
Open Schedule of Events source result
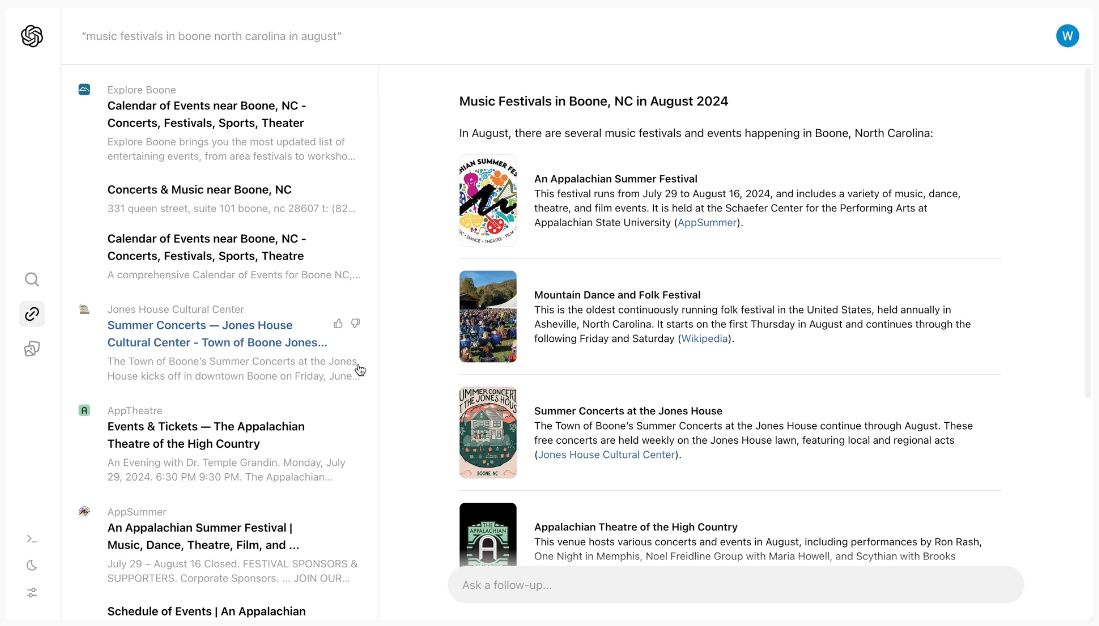click(206, 611)
